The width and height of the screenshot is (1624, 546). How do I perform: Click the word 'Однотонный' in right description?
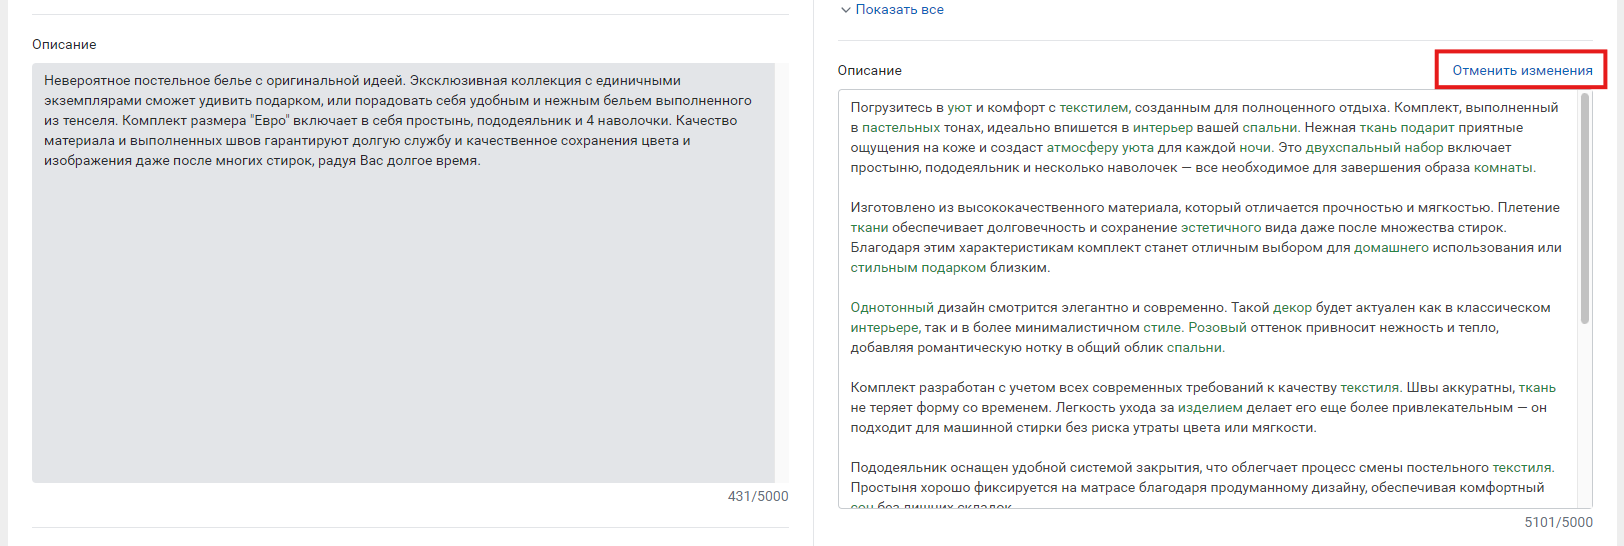pos(892,307)
